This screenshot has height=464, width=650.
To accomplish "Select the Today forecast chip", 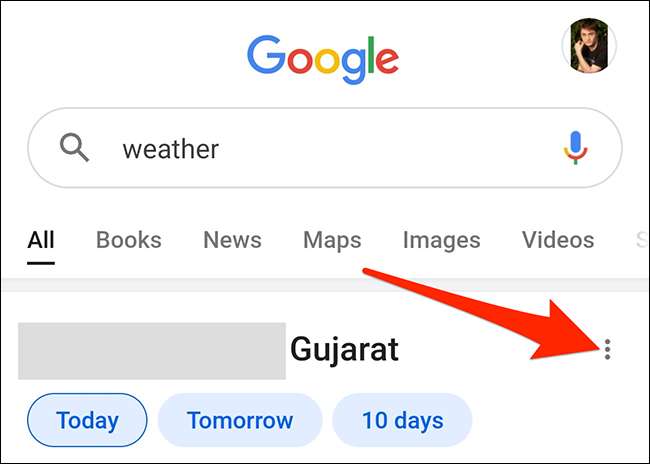I will [87, 420].
